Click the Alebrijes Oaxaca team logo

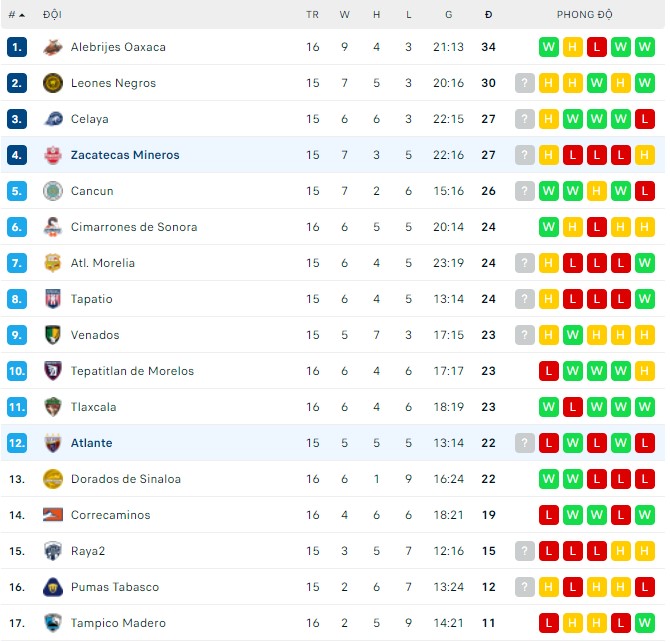click(x=53, y=47)
